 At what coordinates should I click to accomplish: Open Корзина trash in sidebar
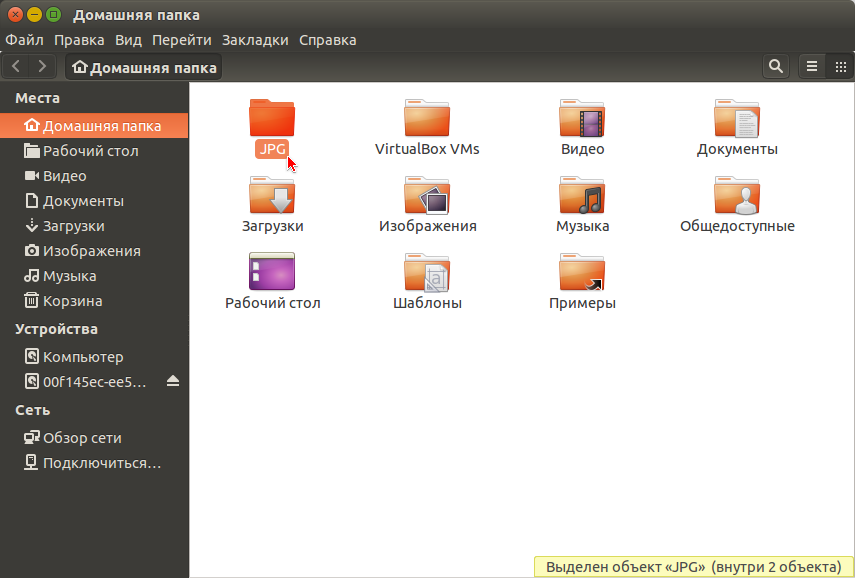point(94,301)
